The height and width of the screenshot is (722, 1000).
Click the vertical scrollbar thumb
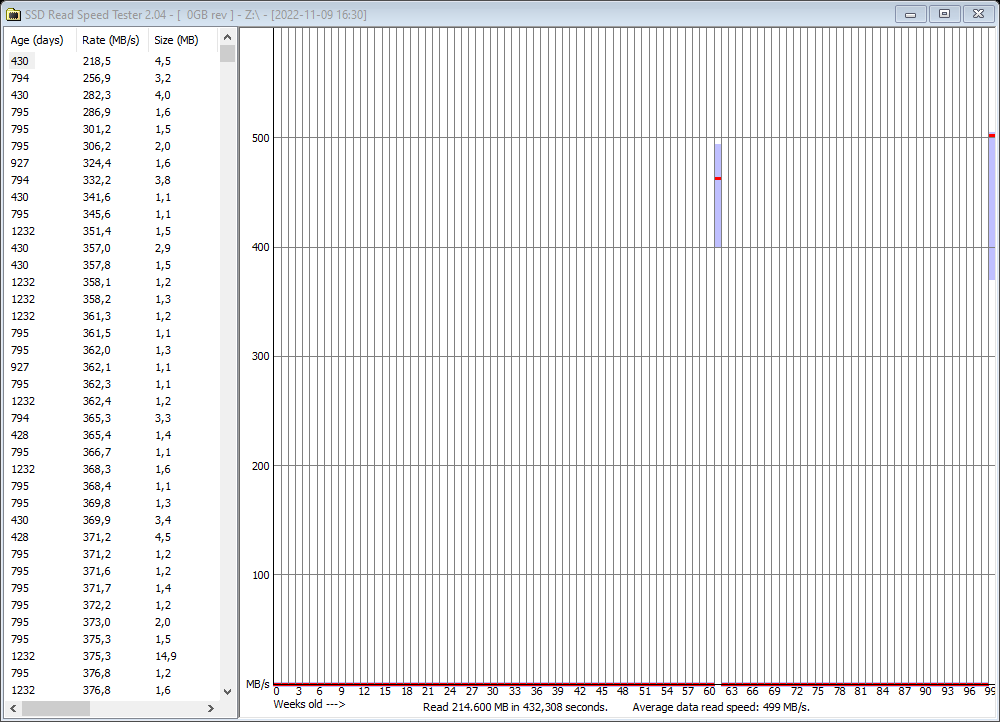point(227,55)
